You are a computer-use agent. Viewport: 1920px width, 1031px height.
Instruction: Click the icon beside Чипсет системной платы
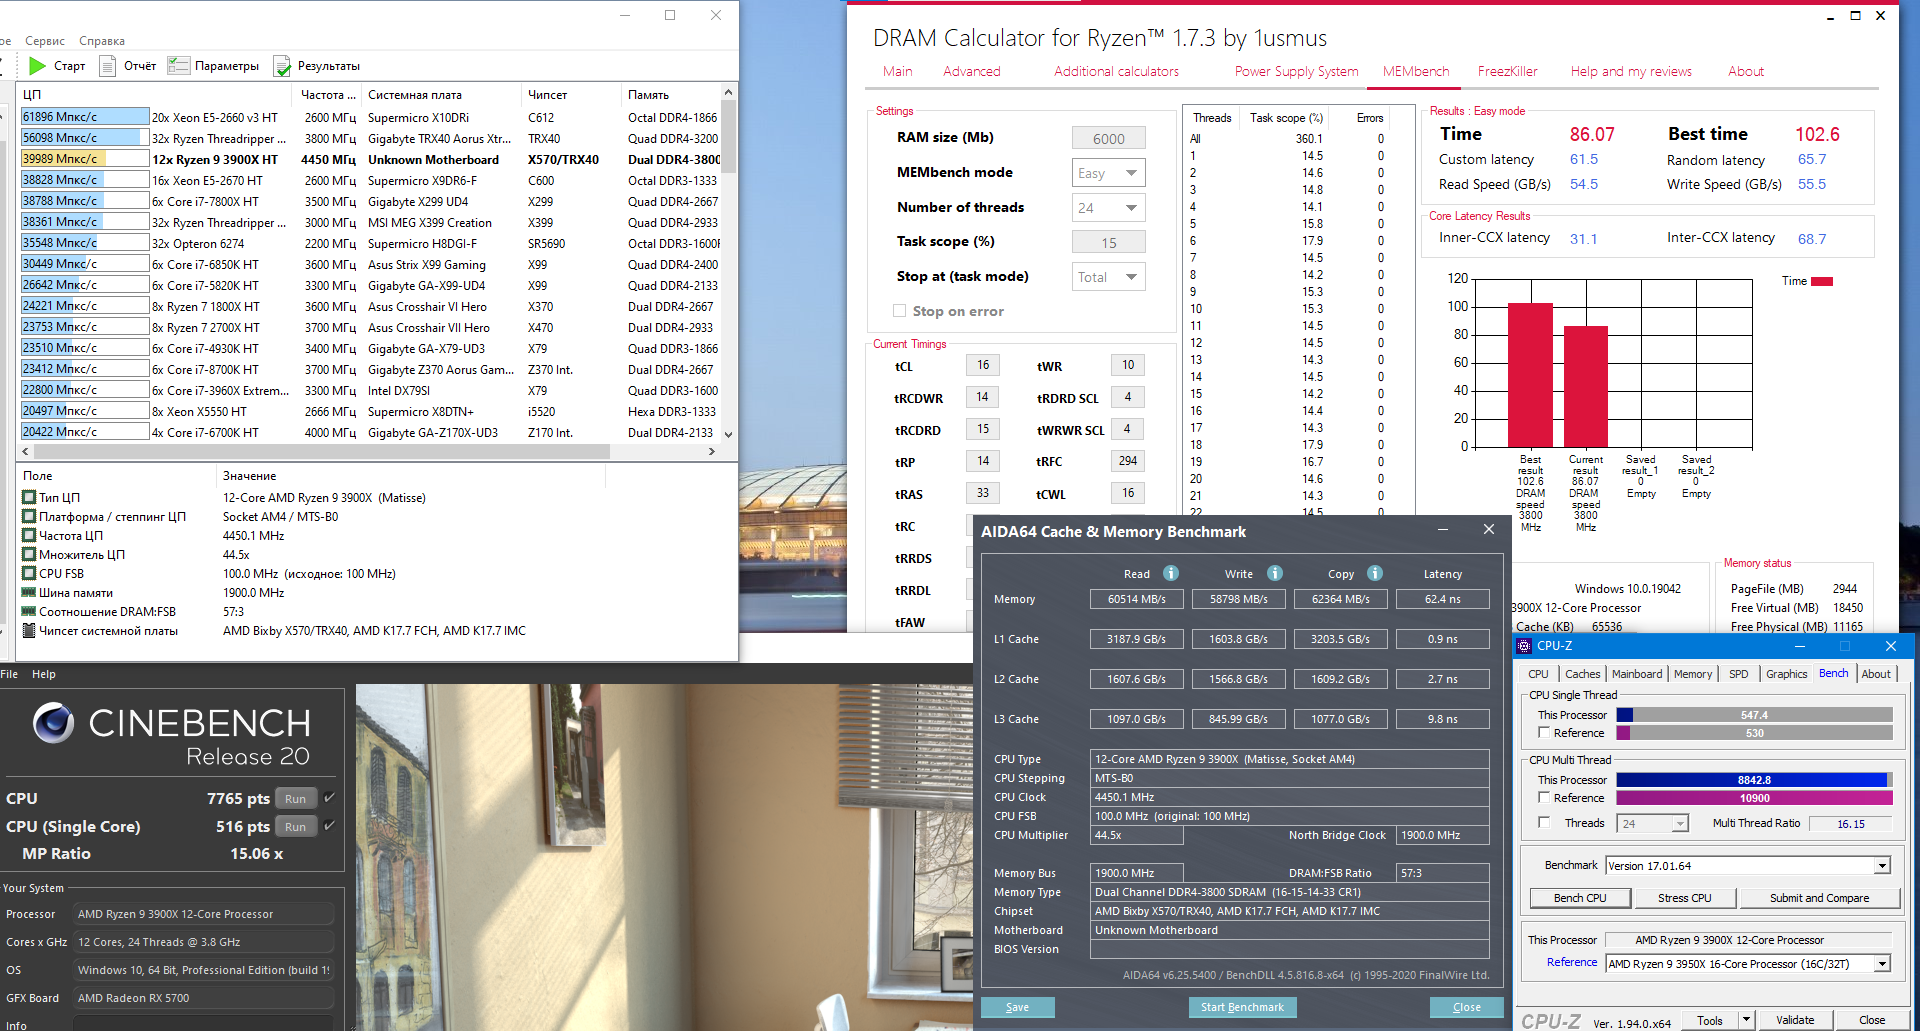coord(29,630)
